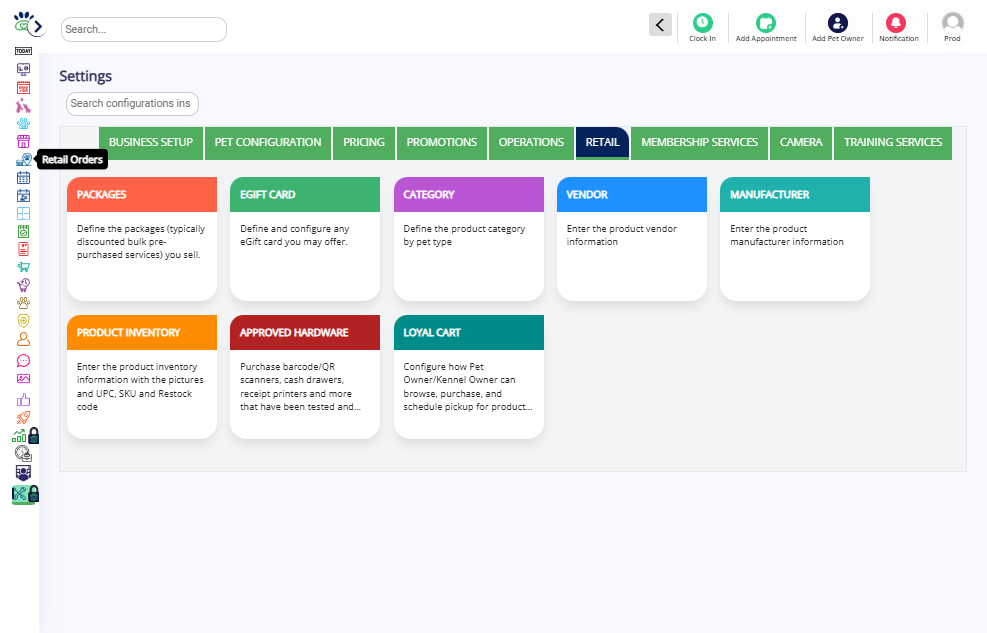Open the purple thumbs-up icon

click(23, 400)
